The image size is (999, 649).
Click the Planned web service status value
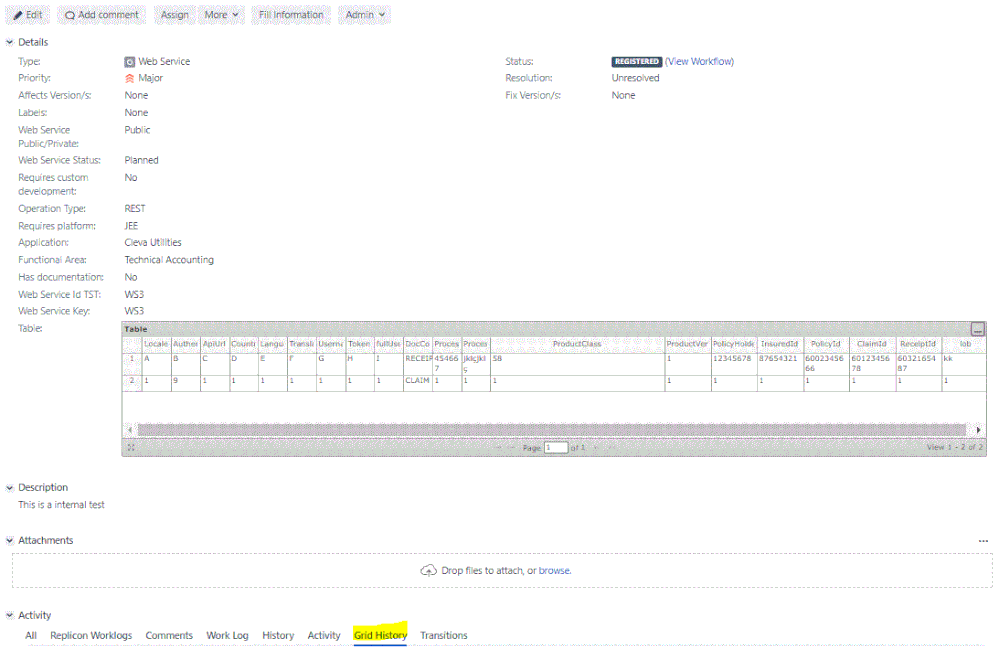tap(141, 160)
